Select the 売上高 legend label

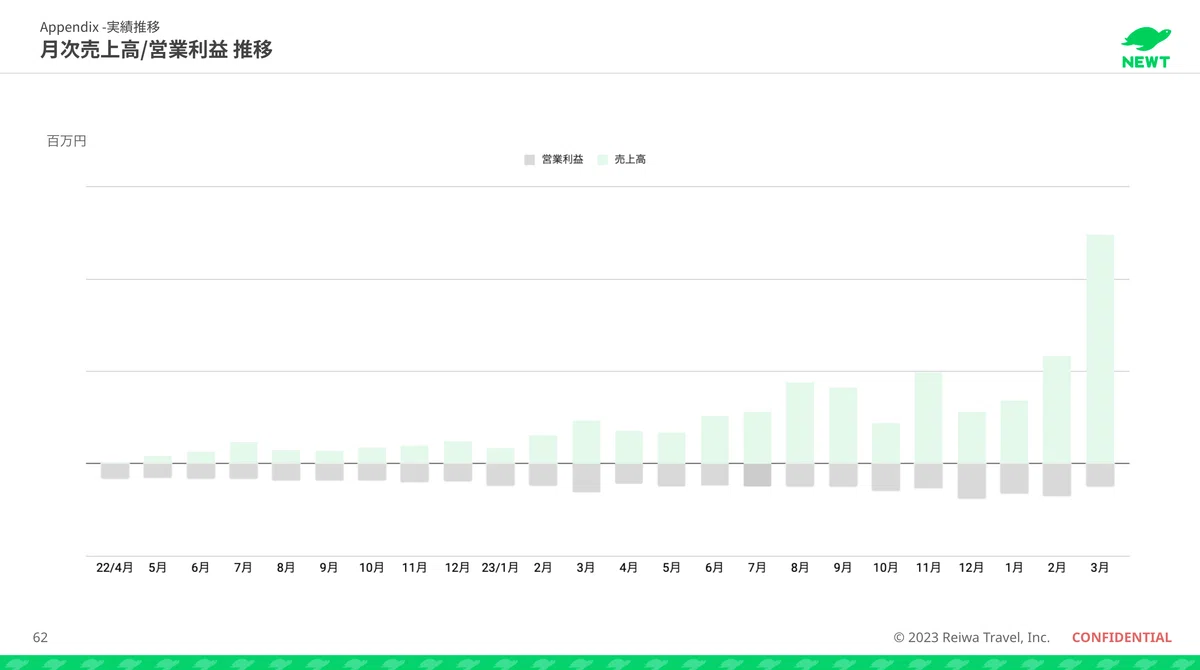(630, 159)
